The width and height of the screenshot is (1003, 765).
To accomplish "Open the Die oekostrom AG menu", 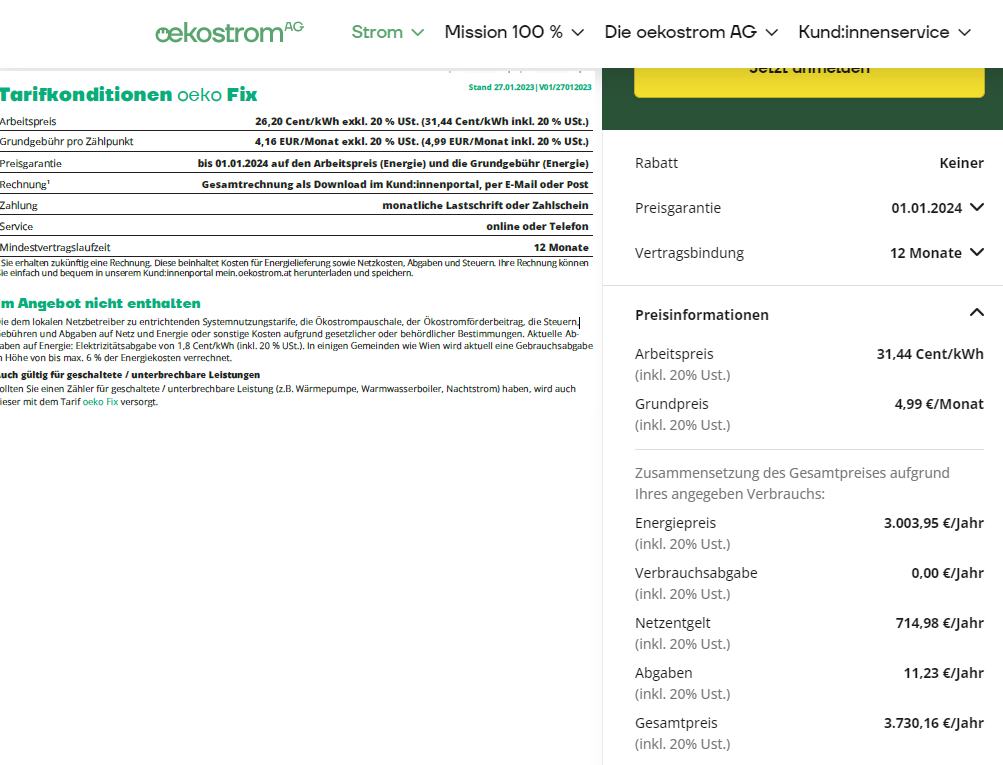I will (x=691, y=32).
